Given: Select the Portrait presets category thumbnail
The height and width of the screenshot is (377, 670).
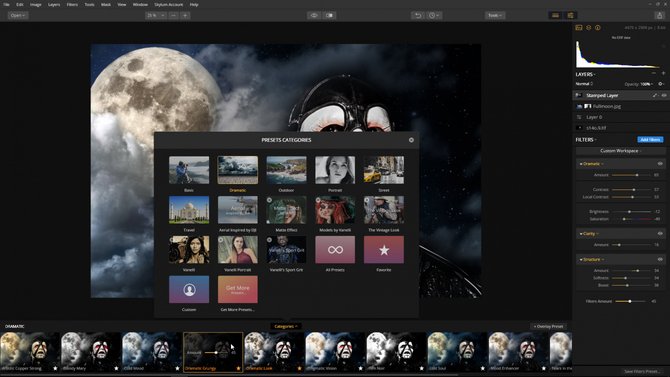Looking at the screenshot, I should [335, 170].
